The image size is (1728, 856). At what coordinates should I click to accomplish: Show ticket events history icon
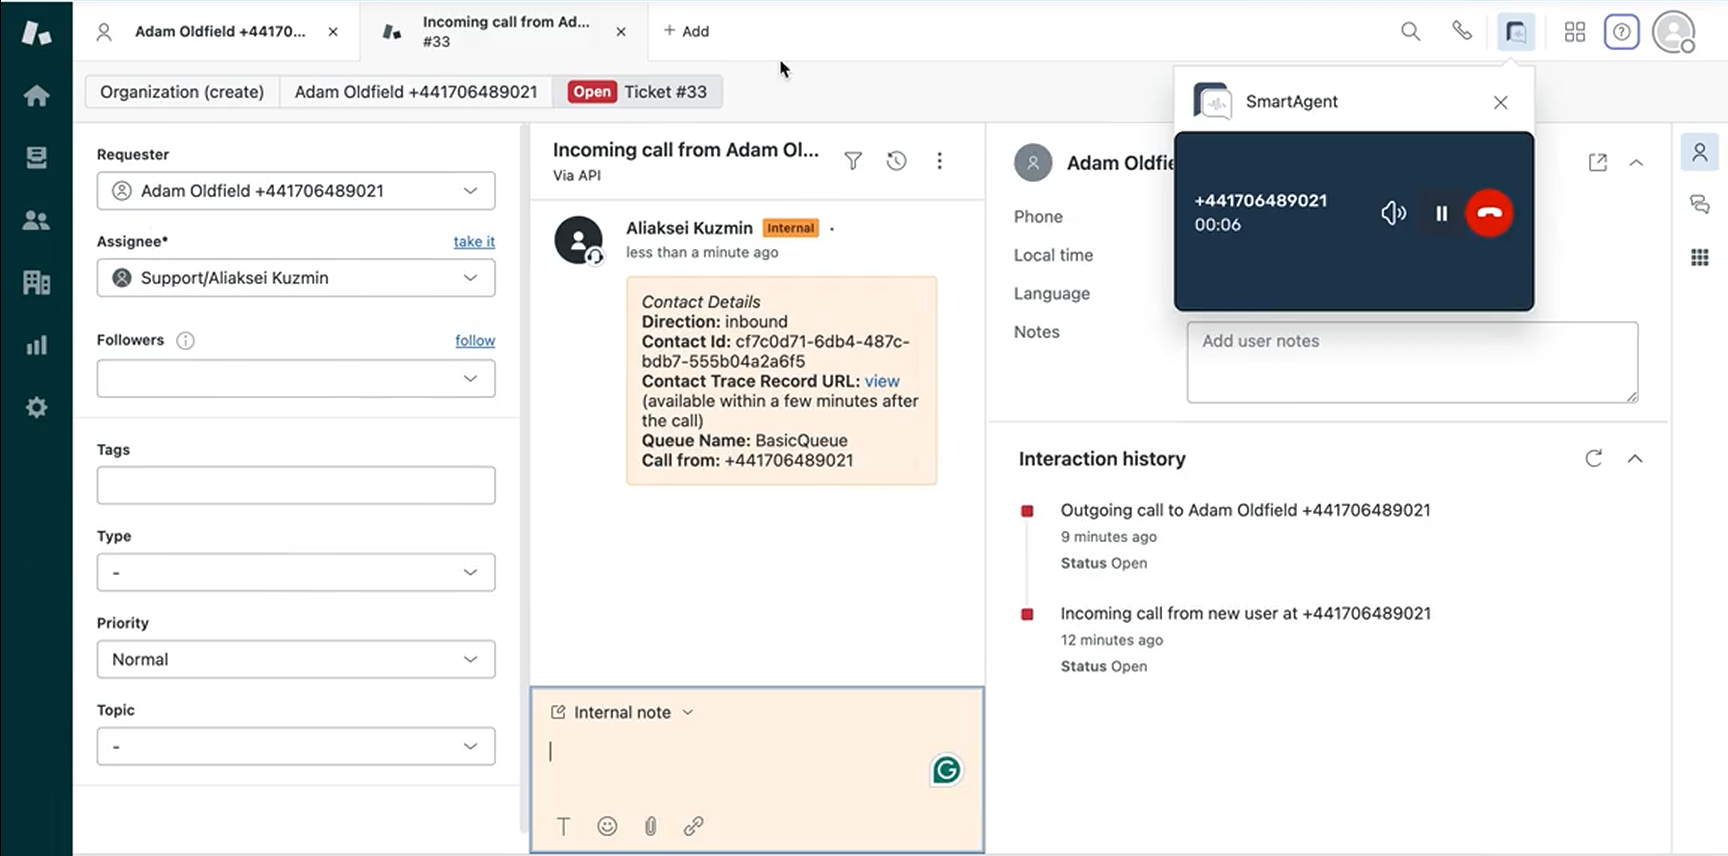point(896,161)
